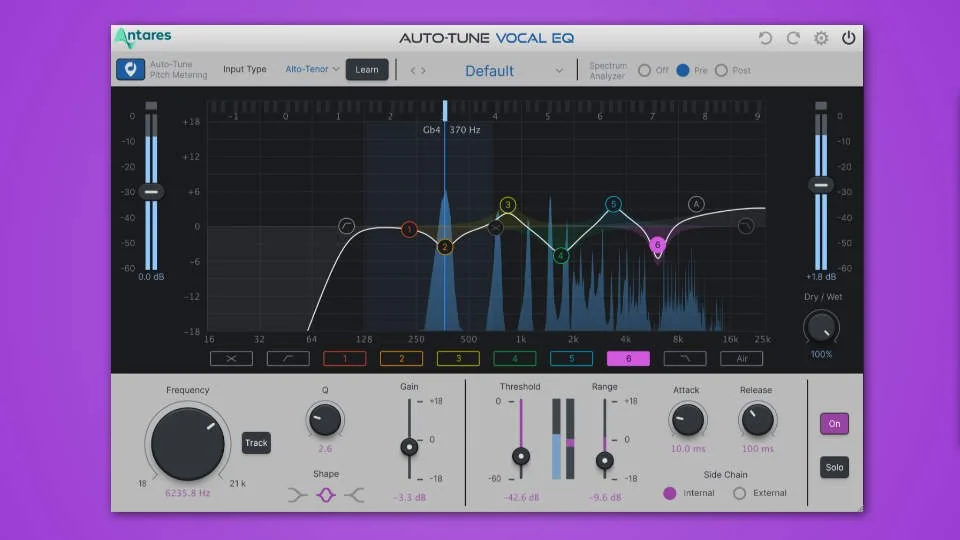Open the settings gear icon
The width and height of the screenshot is (960, 540).
click(x=821, y=38)
